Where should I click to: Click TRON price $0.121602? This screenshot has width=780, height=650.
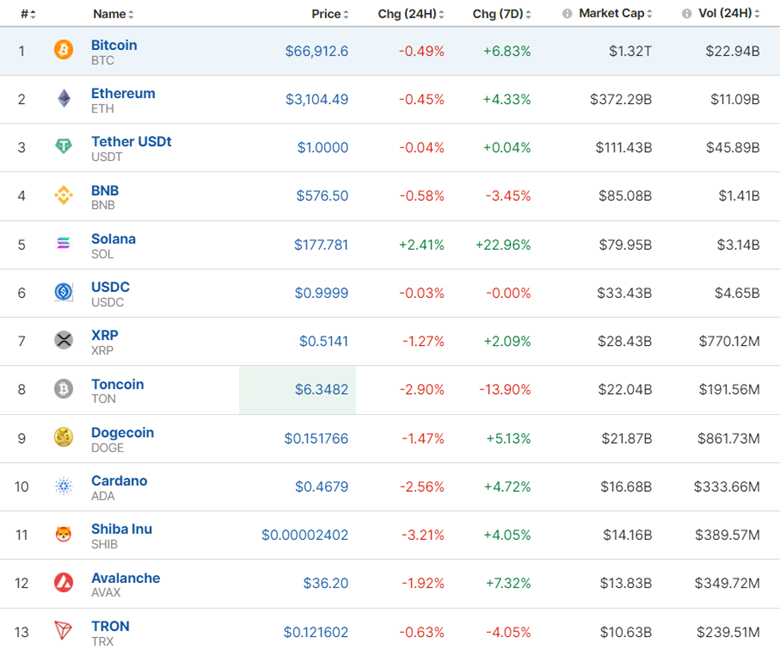[316, 632]
